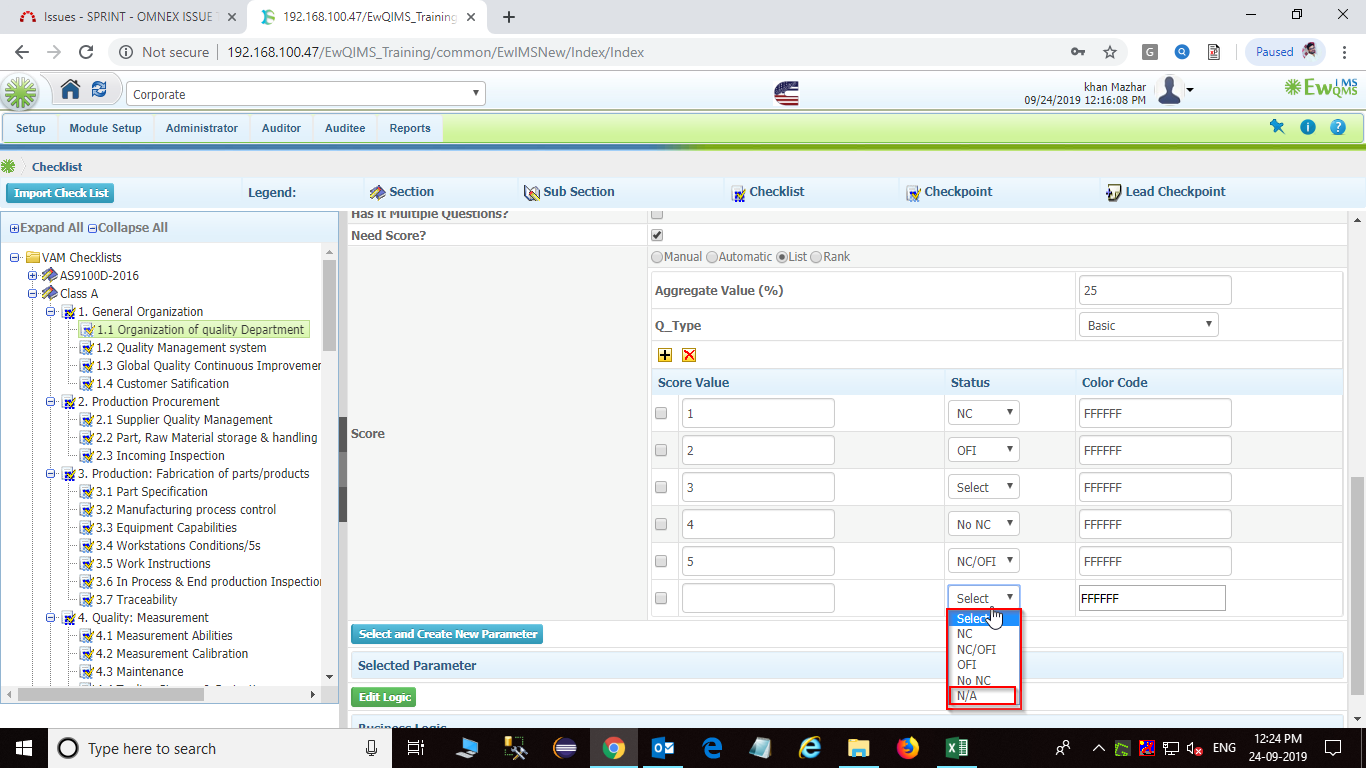Open Outlook from the taskbar
The width and height of the screenshot is (1366, 768).
pyautogui.click(x=663, y=748)
